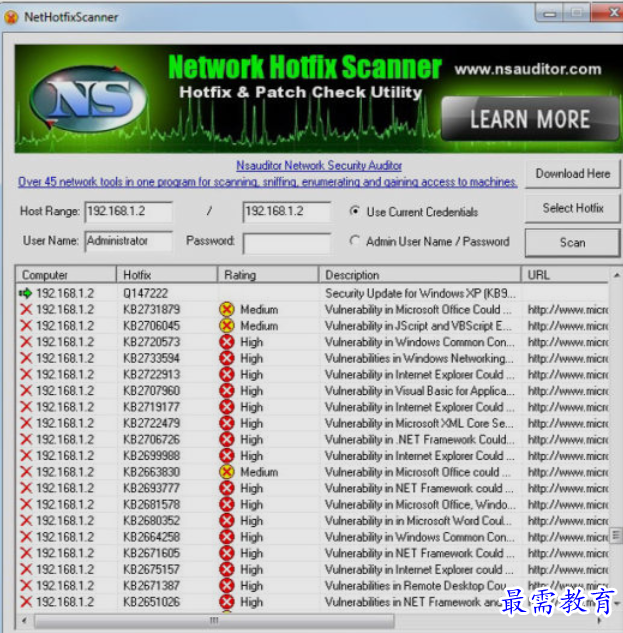
Task: Click the NetHotfixScanner title bar app icon
Action: [11, 17]
